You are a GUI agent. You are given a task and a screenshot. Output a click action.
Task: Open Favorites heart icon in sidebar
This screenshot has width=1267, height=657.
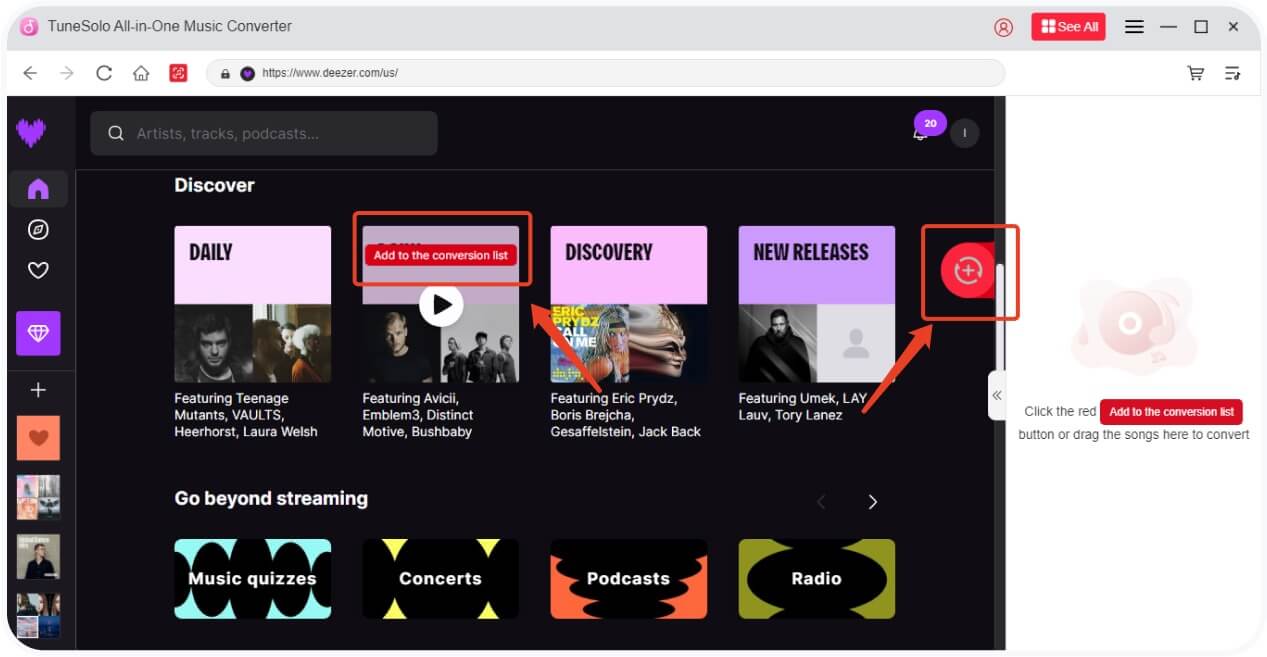[38, 270]
